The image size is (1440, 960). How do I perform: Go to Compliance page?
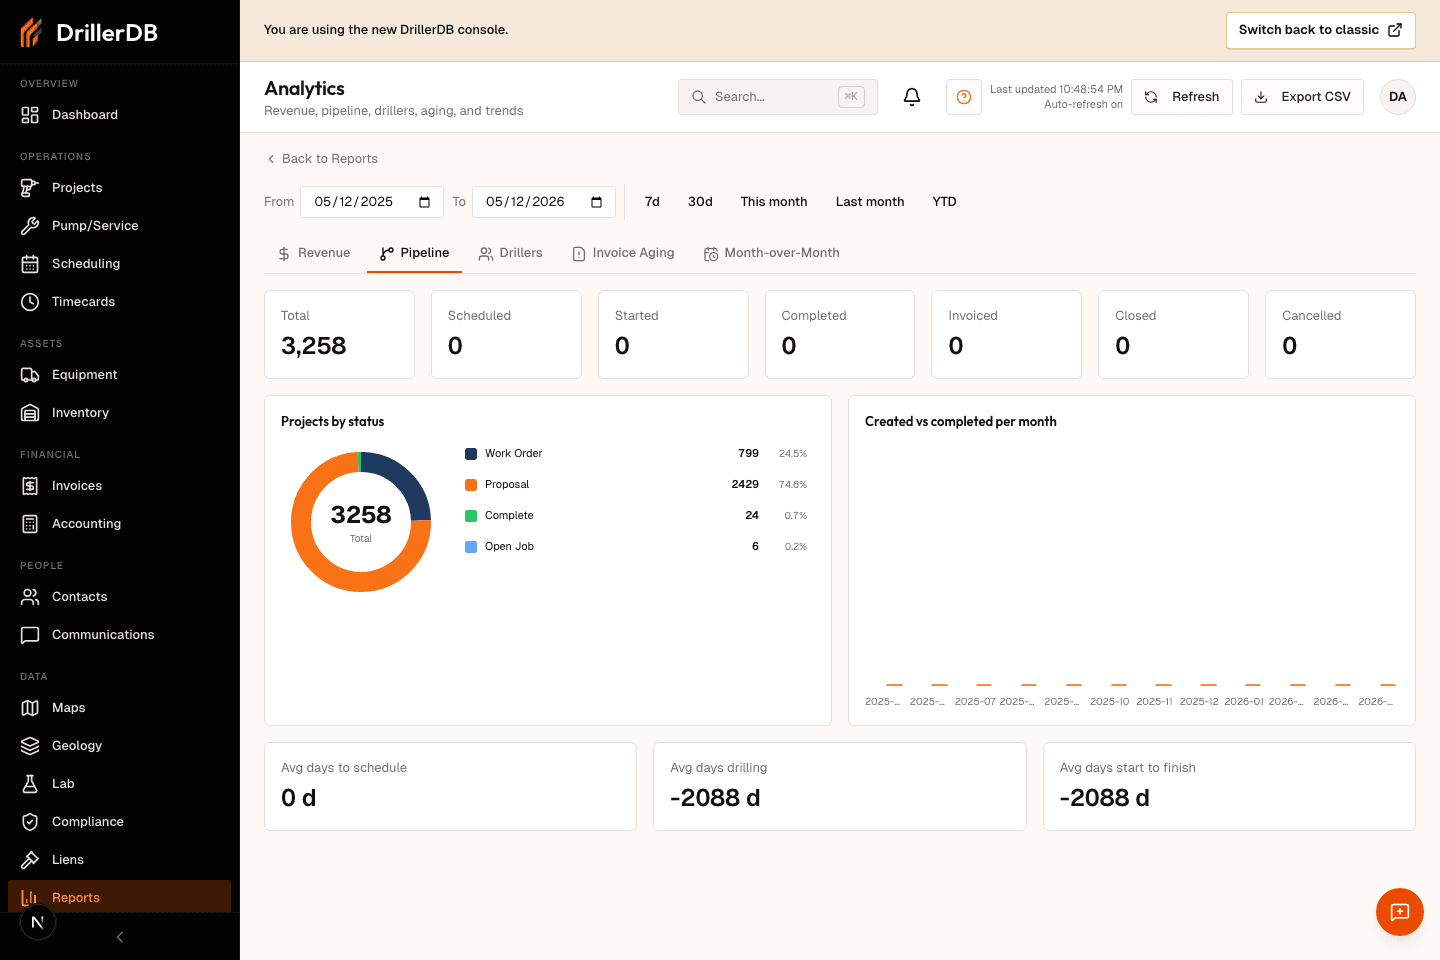(119, 822)
